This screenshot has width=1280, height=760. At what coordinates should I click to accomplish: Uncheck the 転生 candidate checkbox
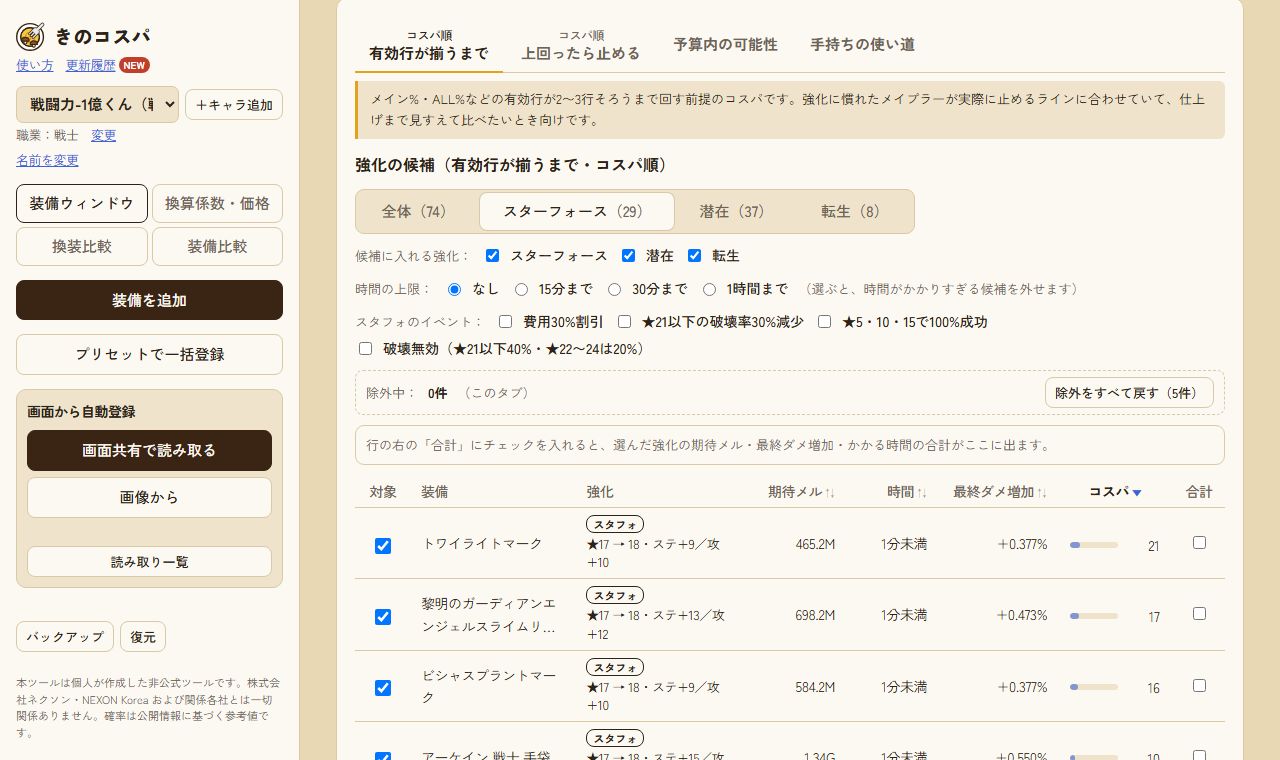point(694,256)
